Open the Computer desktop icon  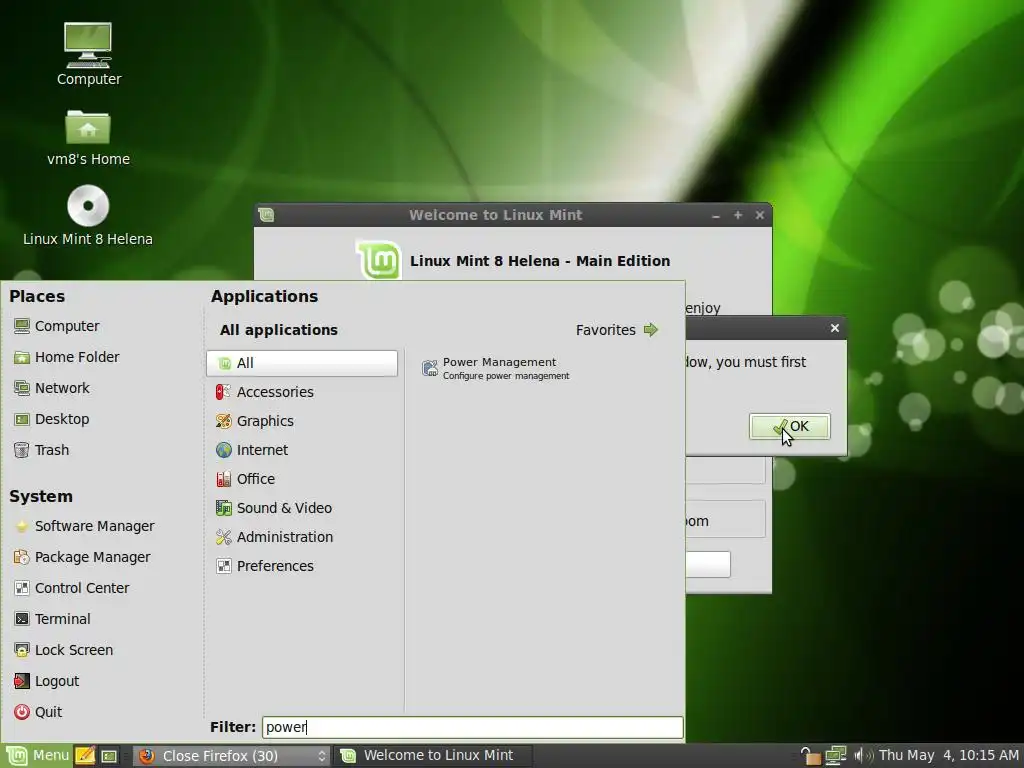click(x=88, y=54)
